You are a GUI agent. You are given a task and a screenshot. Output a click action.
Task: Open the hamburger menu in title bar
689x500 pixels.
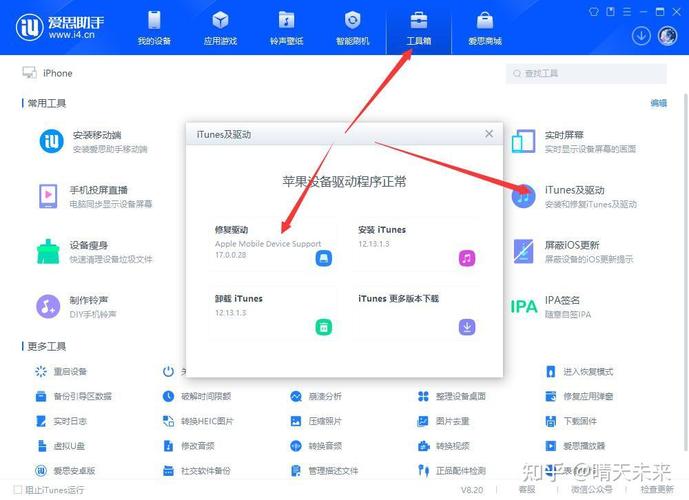pos(627,12)
